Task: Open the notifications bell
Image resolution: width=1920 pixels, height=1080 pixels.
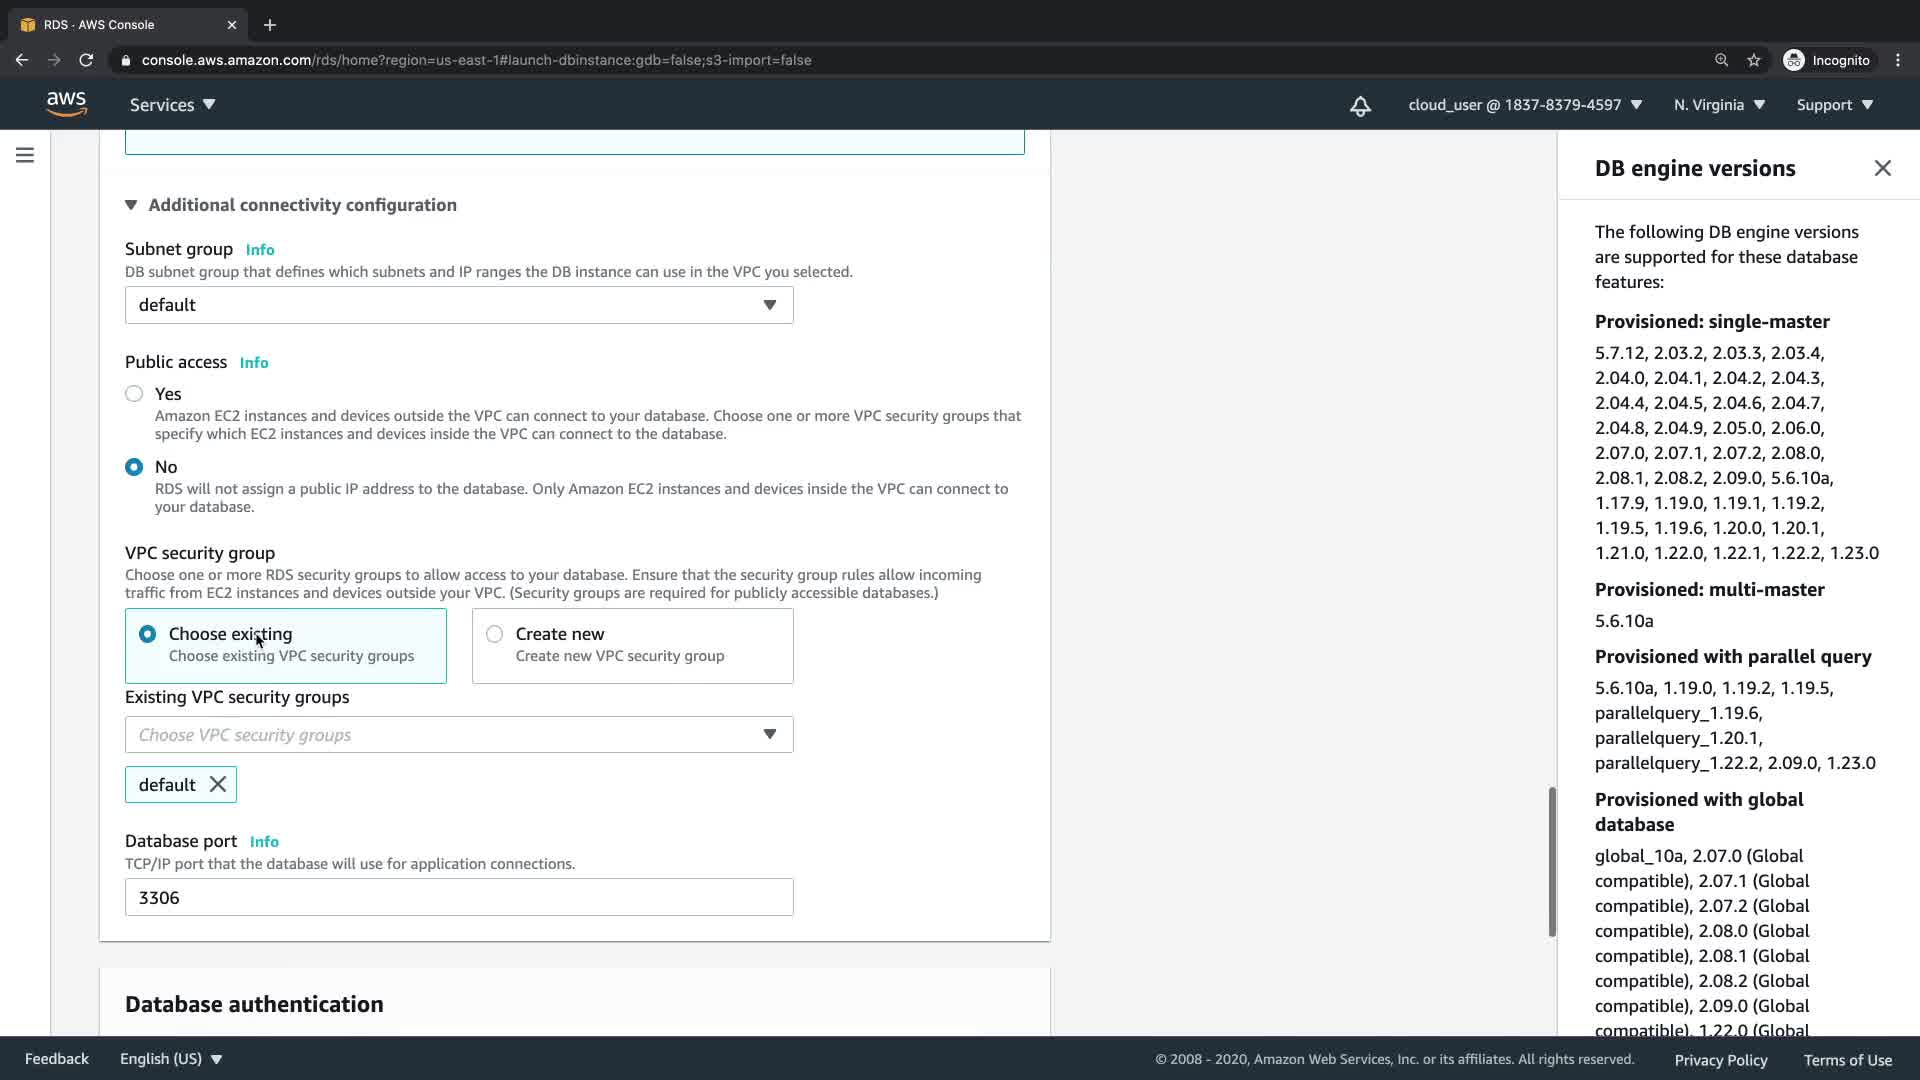Action: [x=1360, y=106]
